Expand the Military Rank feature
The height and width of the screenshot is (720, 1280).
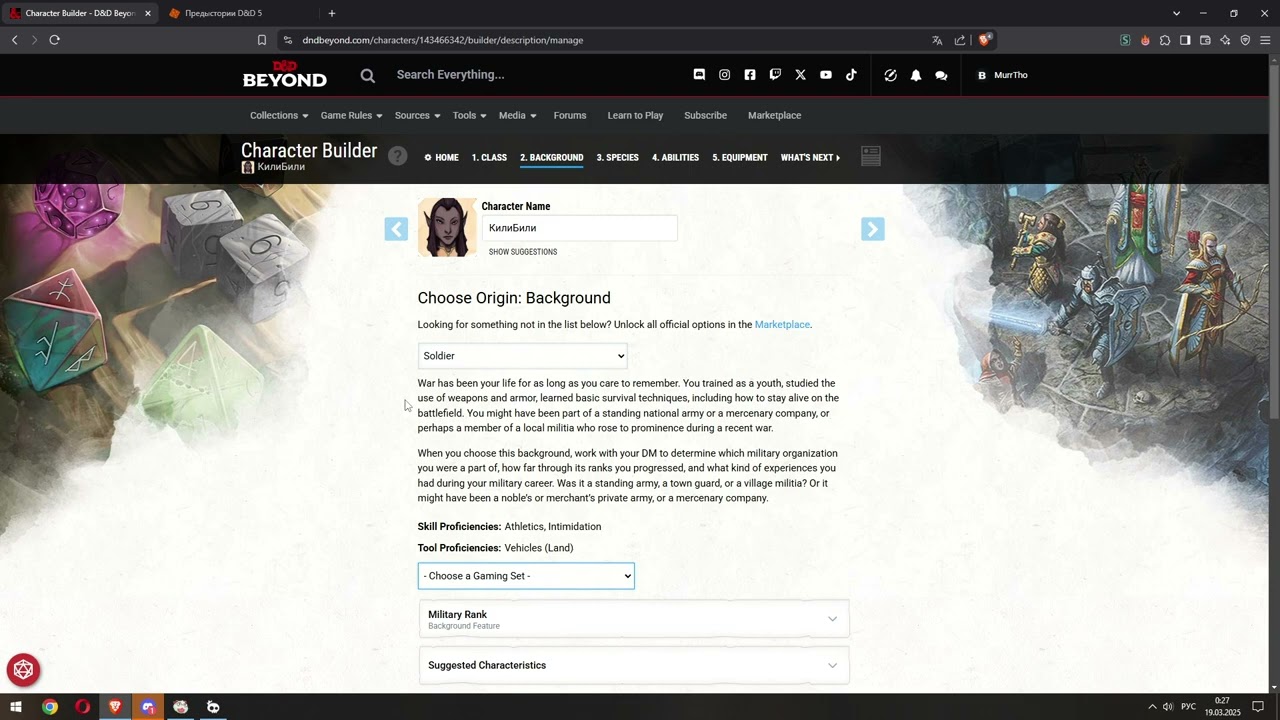[634, 619]
